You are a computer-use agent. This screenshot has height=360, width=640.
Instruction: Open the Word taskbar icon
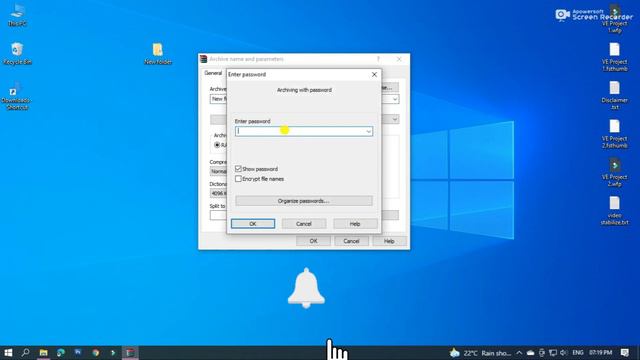click(78, 353)
